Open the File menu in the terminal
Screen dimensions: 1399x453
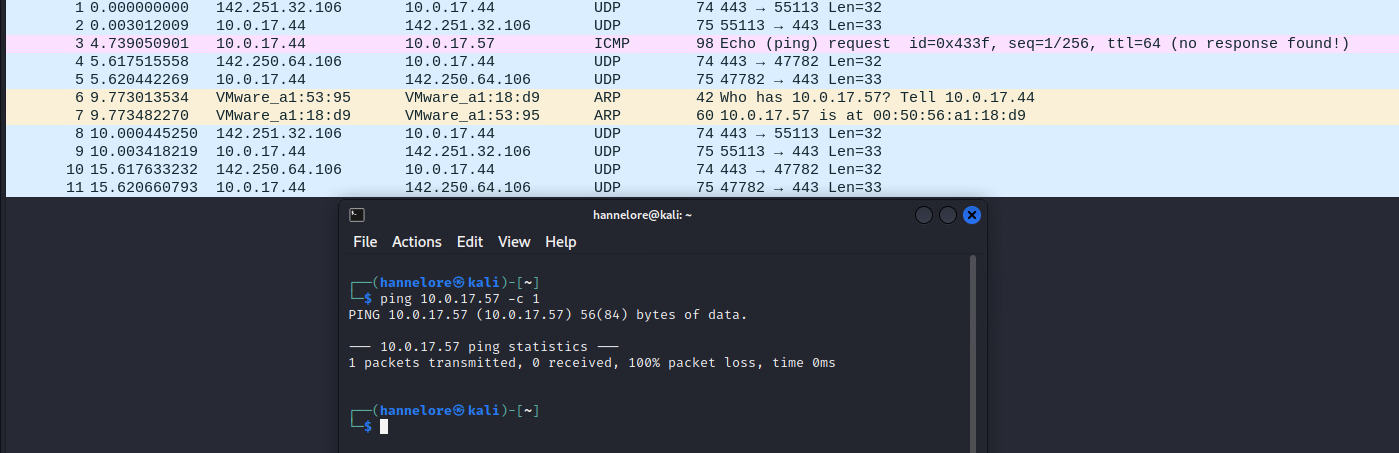(365, 242)
